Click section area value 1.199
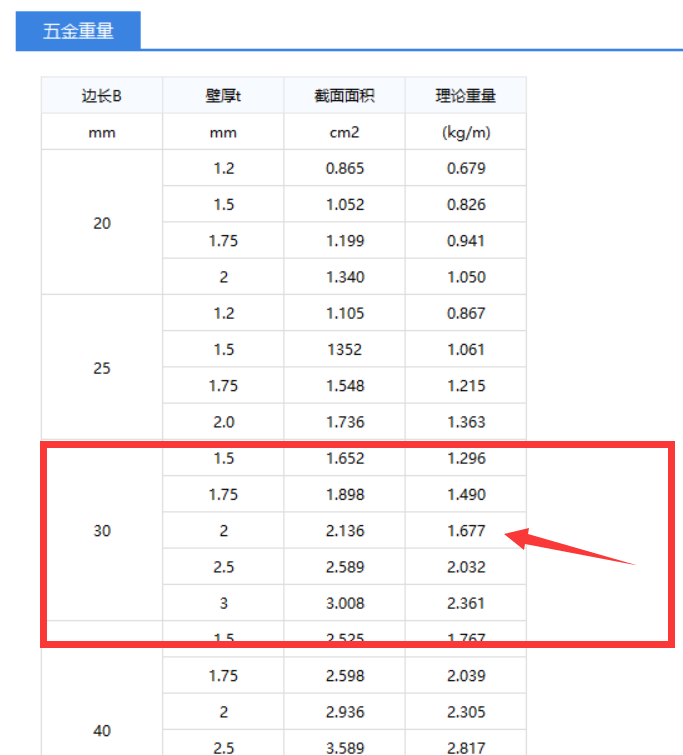Viewport: 683px width, 755px height. coord(345,241)
